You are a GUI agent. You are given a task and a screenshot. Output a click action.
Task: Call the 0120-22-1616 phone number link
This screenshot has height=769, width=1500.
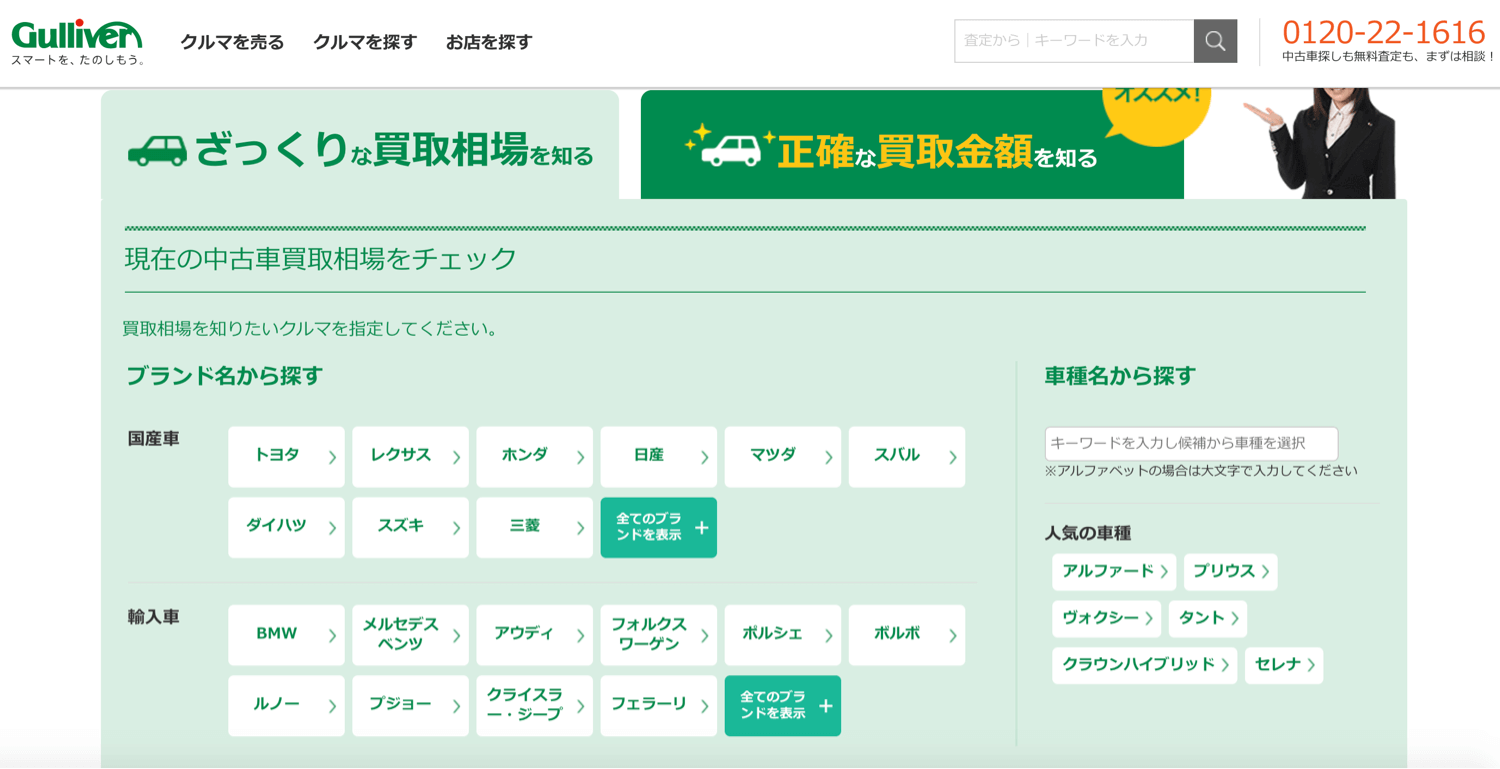[1384, 32]
